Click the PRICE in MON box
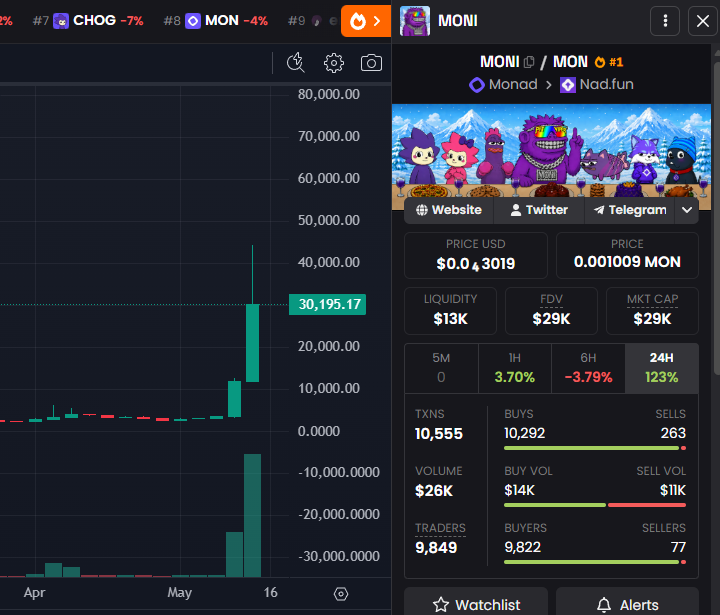720x615 pixels. 627,255
